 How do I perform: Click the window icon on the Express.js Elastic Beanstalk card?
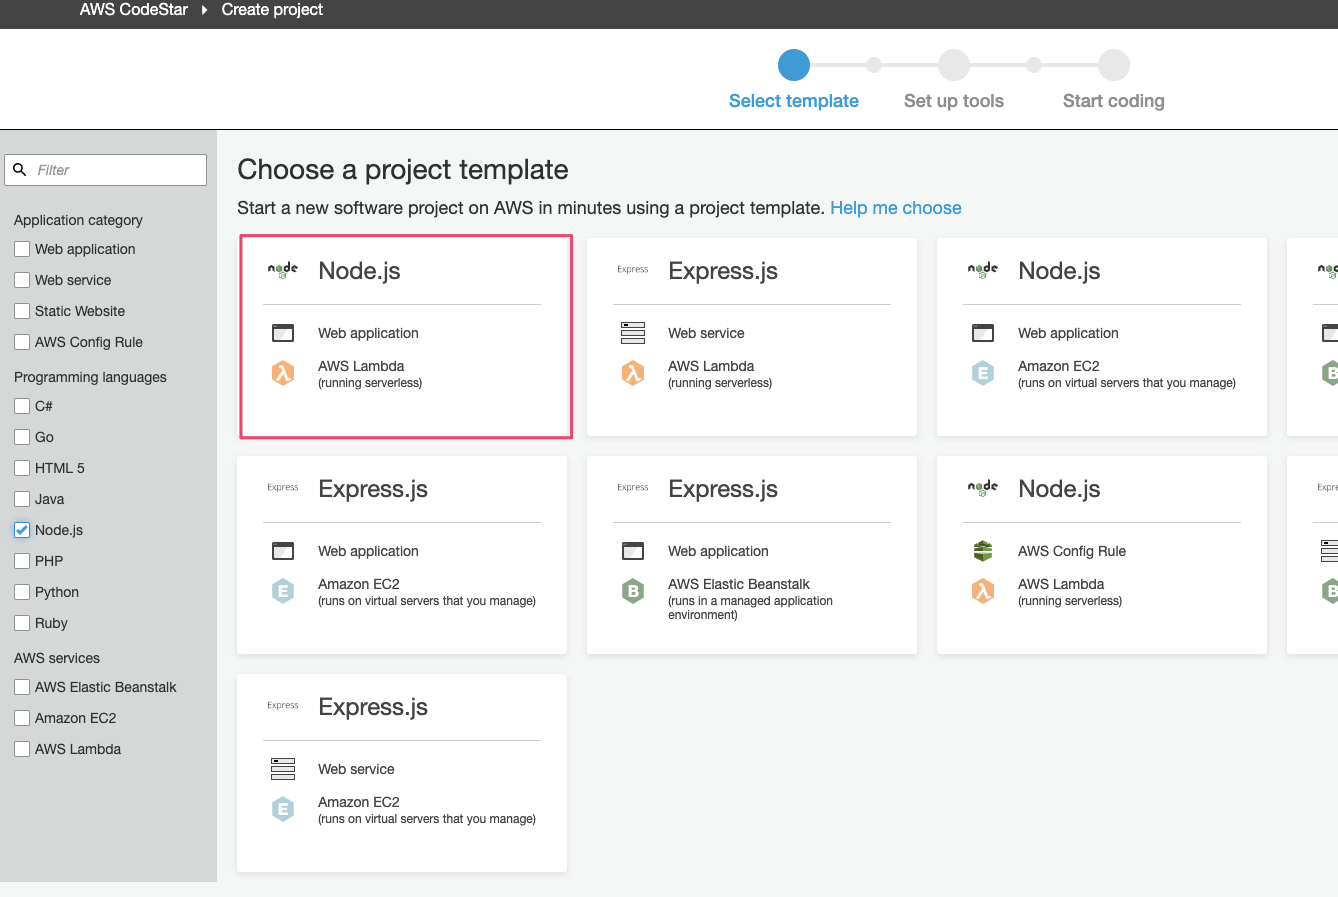pyautogui.click(x=633, y=551)
